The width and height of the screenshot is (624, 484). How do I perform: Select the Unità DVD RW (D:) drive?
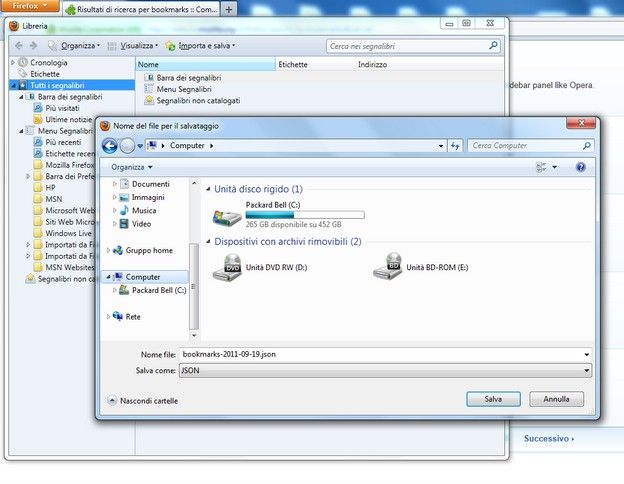[x=260, y=267]
